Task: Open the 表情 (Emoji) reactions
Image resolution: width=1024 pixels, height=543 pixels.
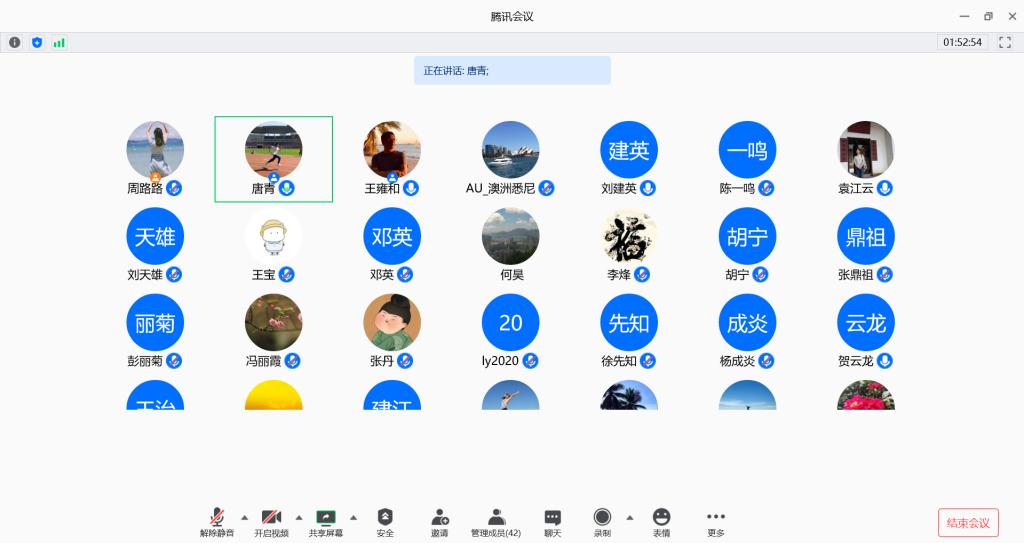Action: point(661,518)
